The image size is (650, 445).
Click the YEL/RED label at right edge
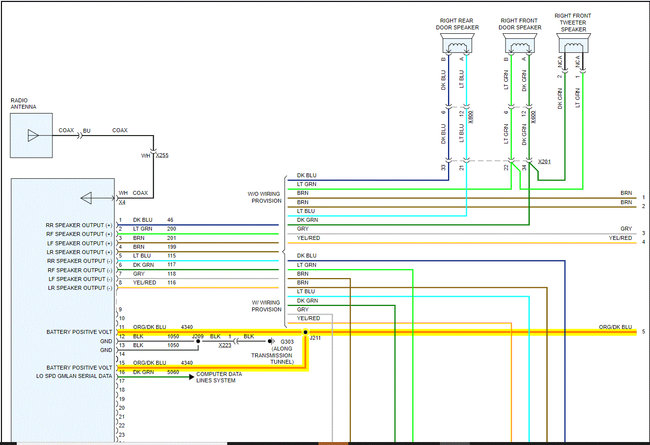tap(621, 238)
